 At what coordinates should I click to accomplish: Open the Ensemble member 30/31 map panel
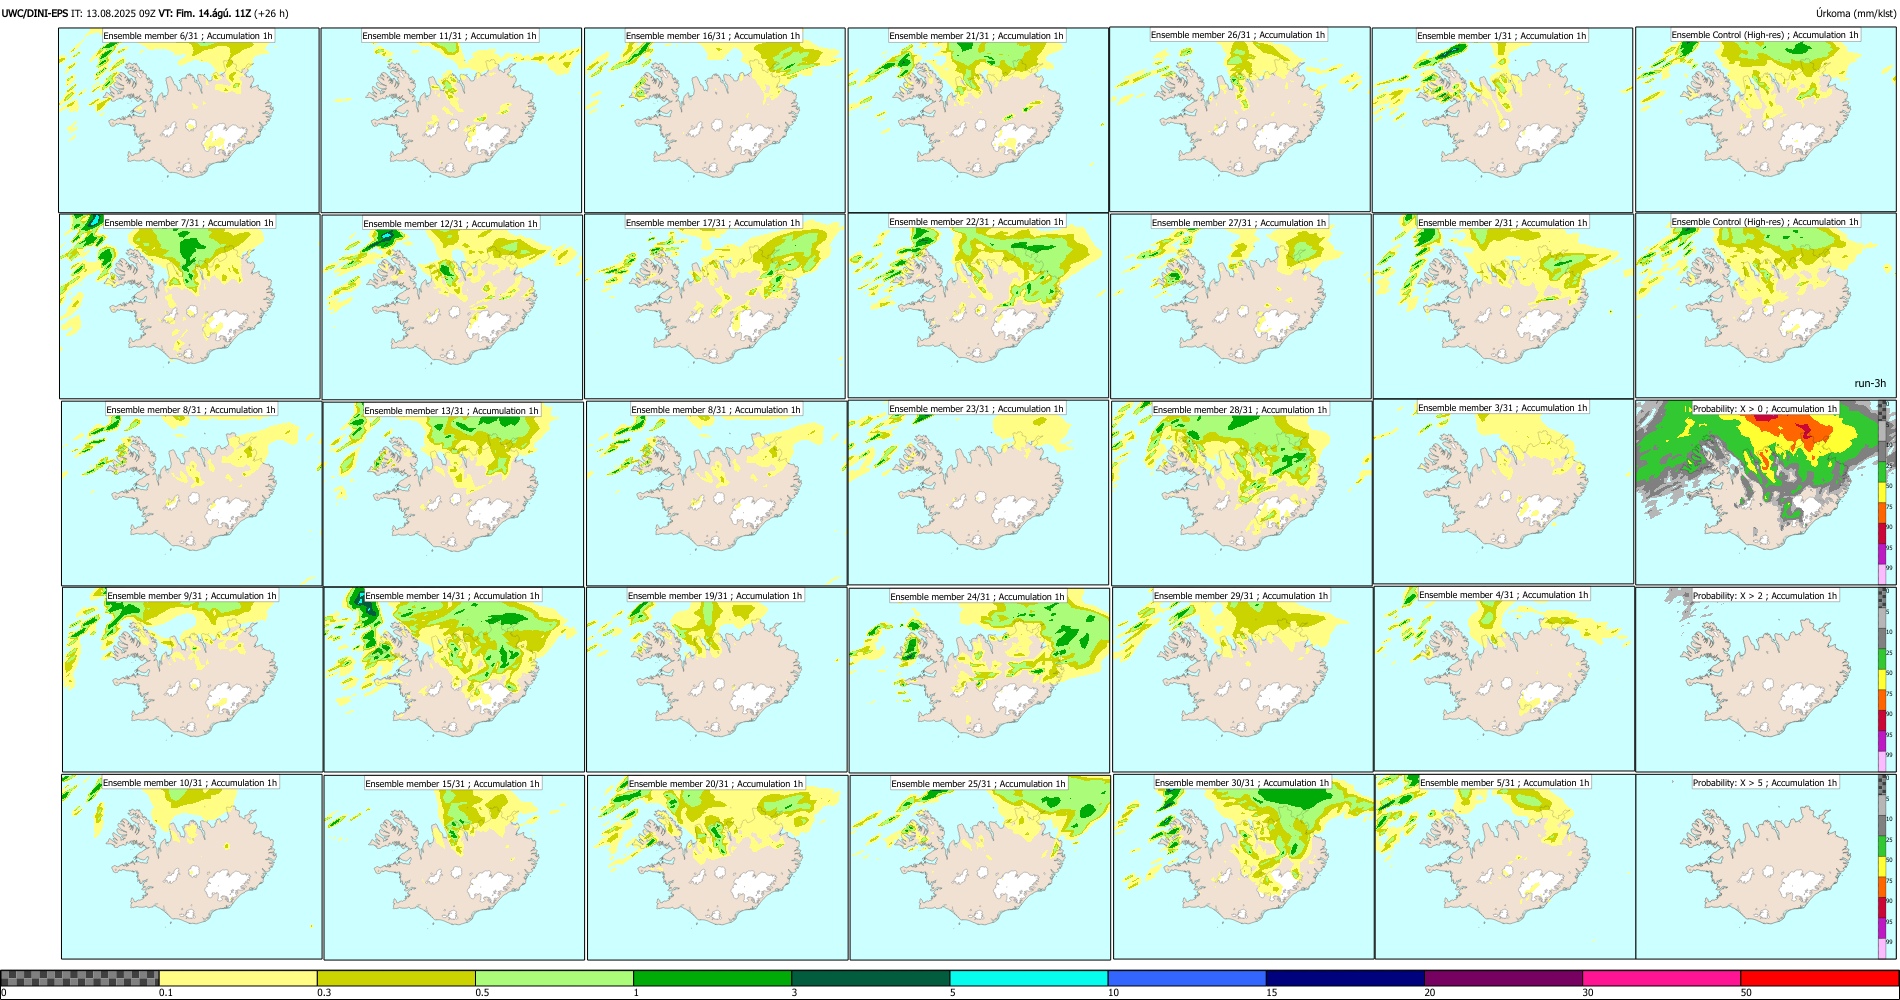(x=1243, y=867)
